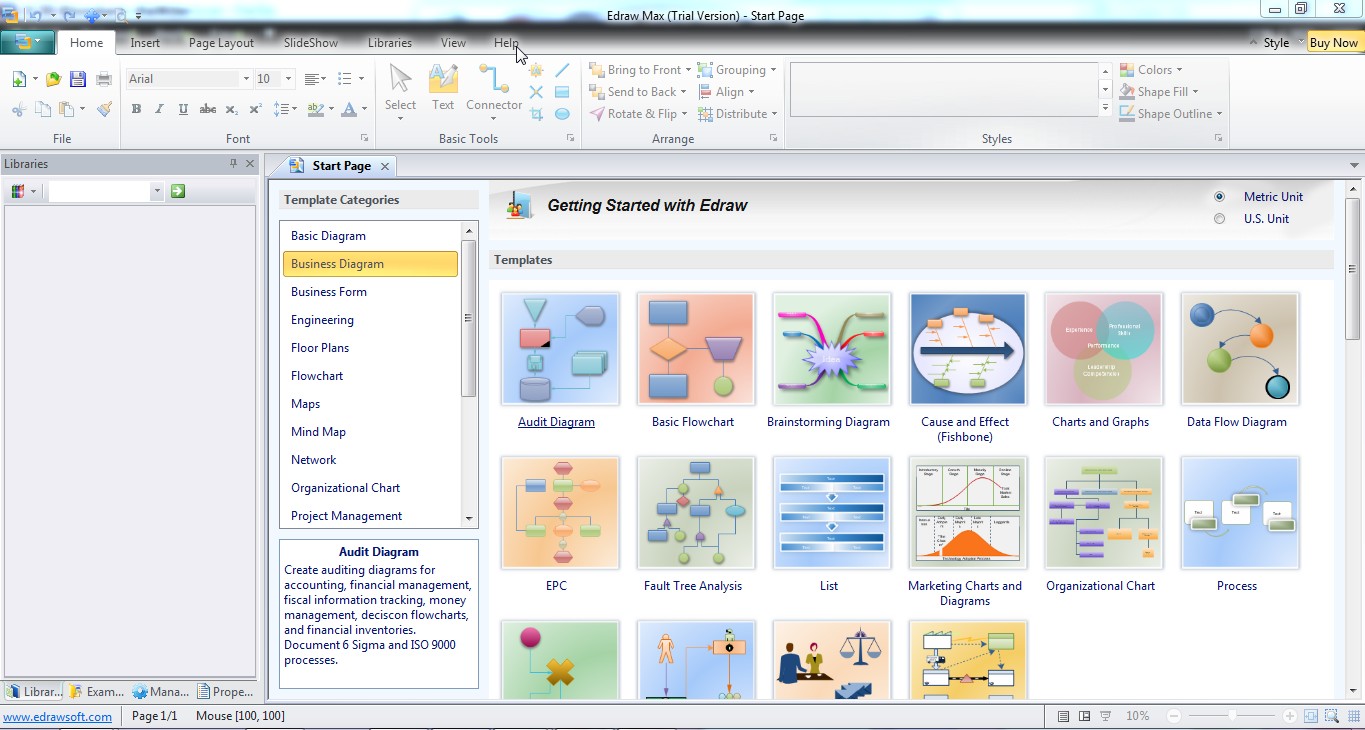
Task: Click the Copy icon in File group
Action: click(x=43, y=109)
